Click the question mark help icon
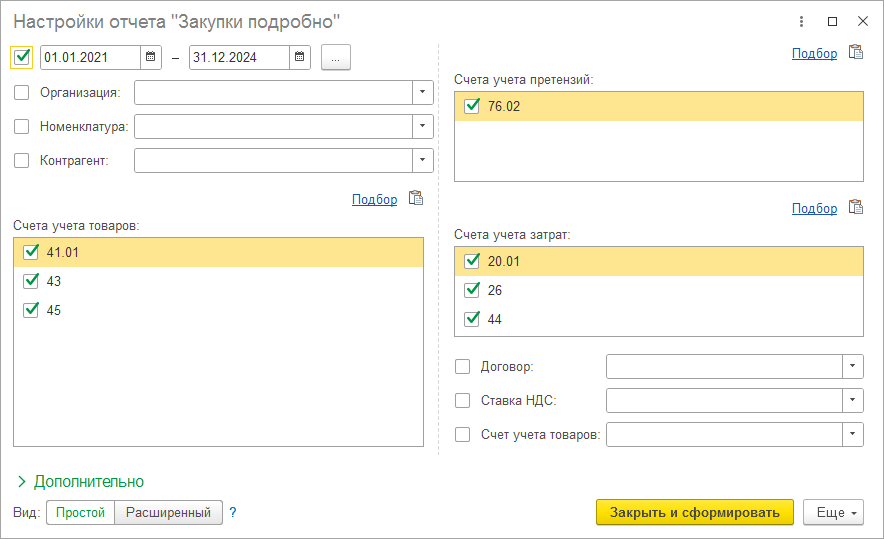The width and height of the screenshot is (884, 539). click(x=233, y=513)
